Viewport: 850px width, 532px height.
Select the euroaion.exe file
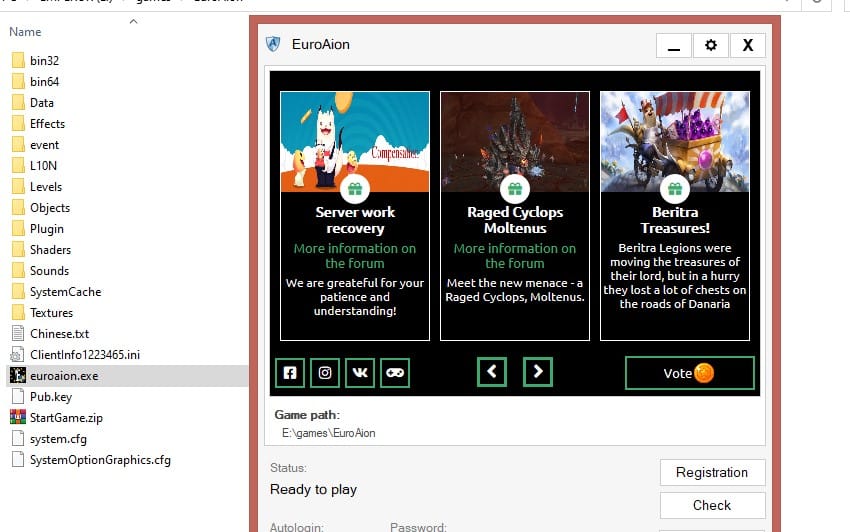coord(64,376)
